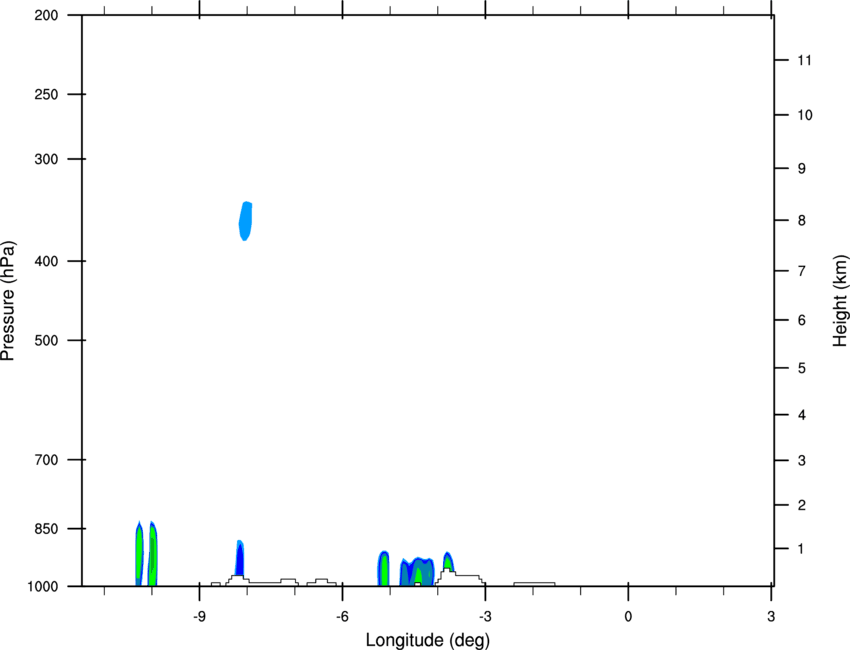
Task: Click the 2 km height label
Action: click(x=802, y=505)
